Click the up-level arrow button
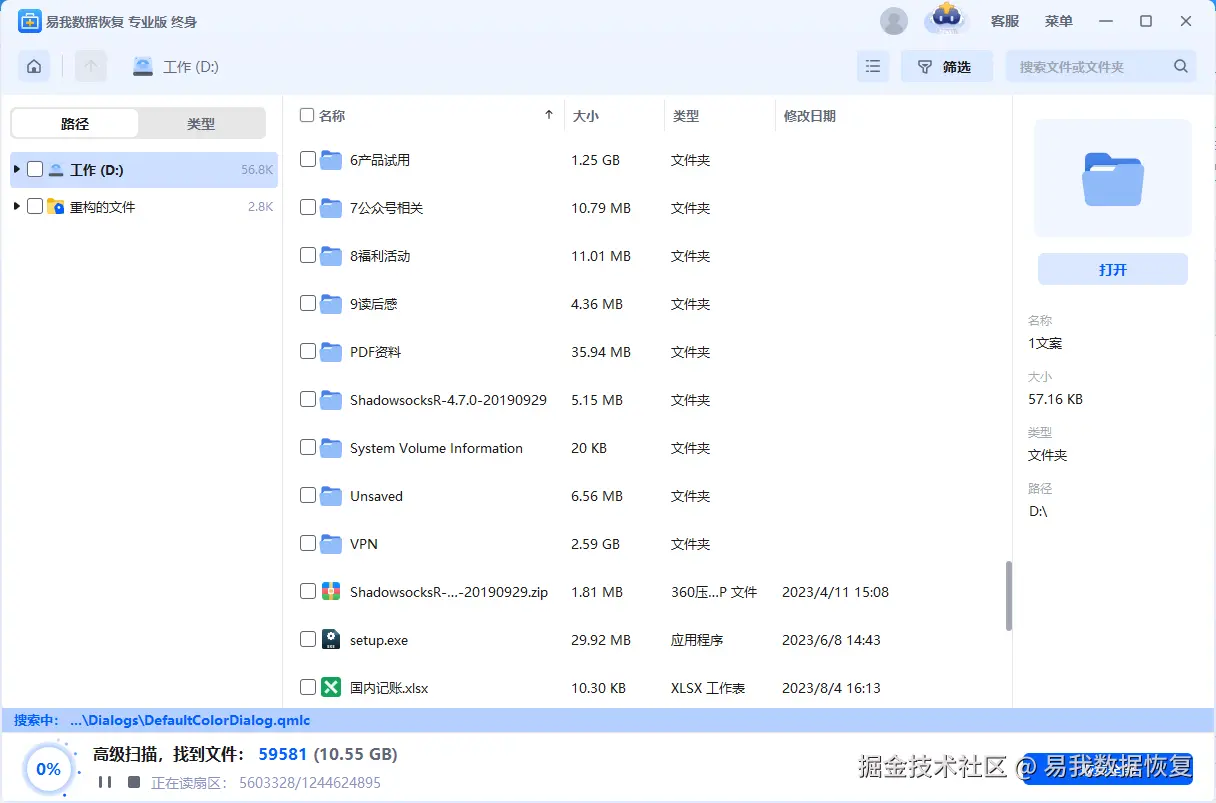Image resolution: width=1216 pixels, height=803 pixels. click(x=91, y=67)
